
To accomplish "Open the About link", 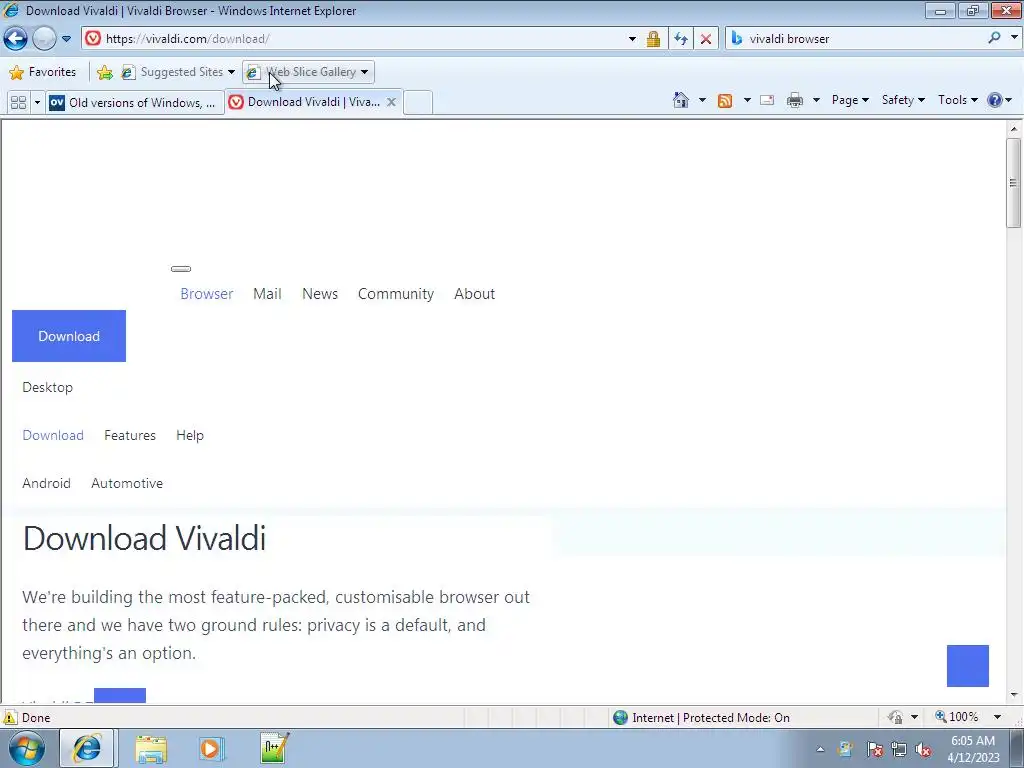I will 475,294.
